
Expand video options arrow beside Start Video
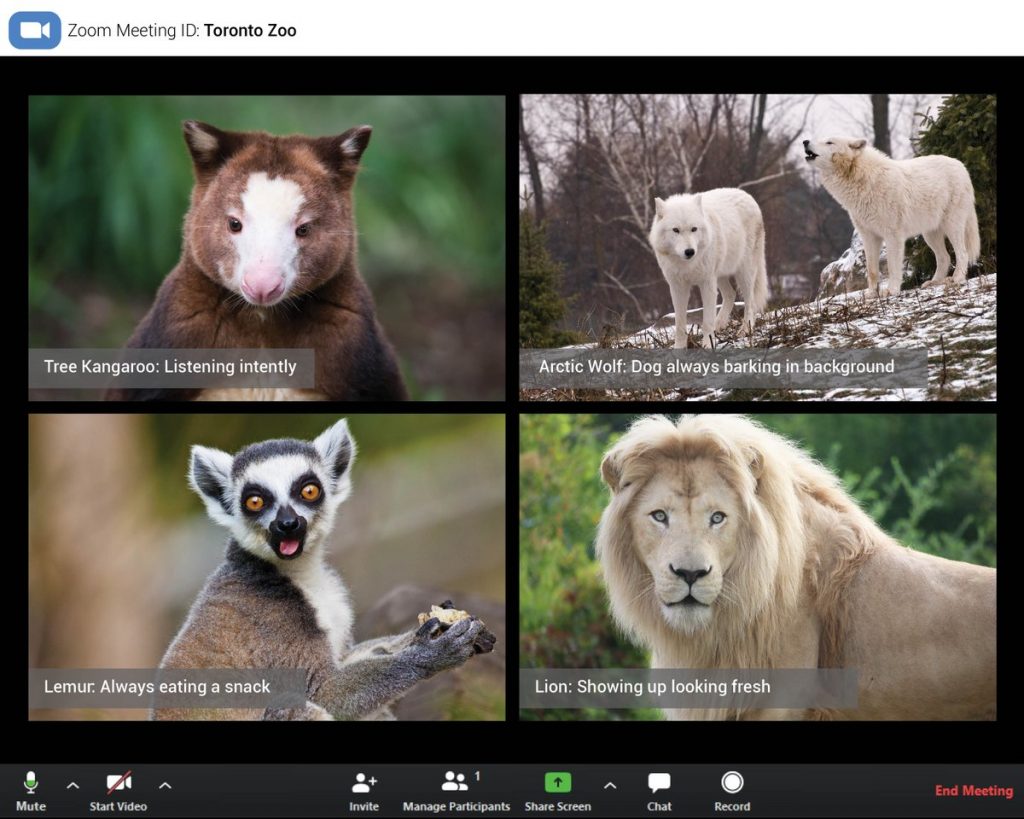165,785
